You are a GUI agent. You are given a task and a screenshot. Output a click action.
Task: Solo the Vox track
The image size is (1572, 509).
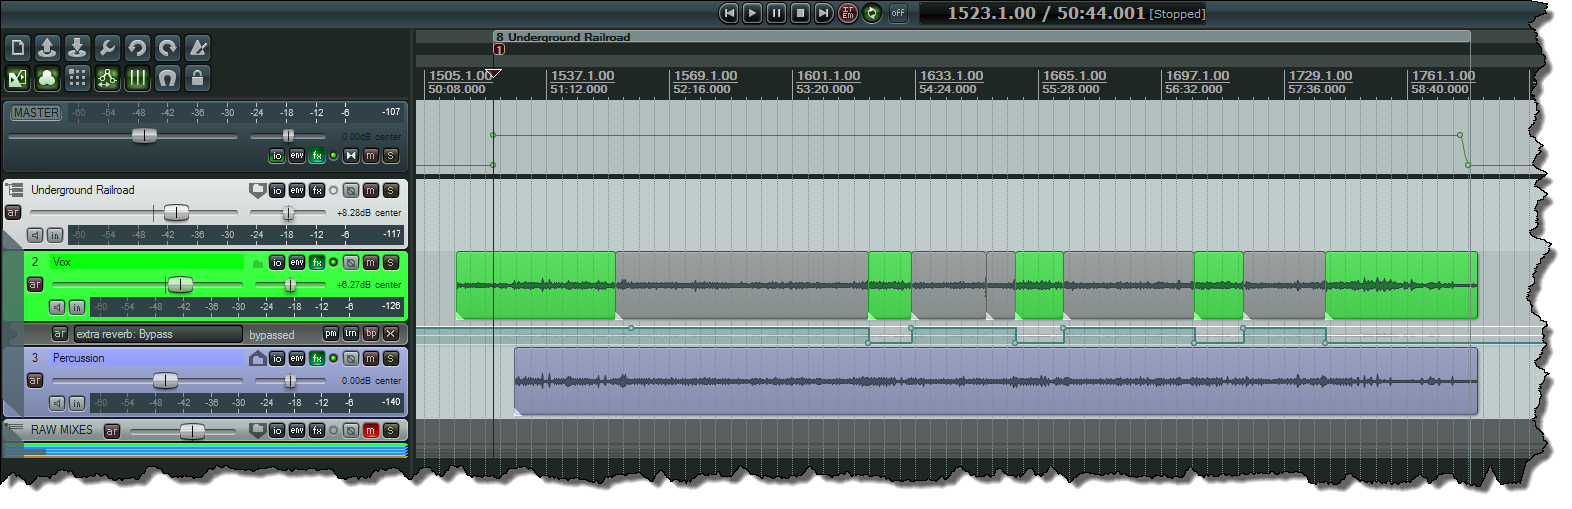(x=391, y=262)
